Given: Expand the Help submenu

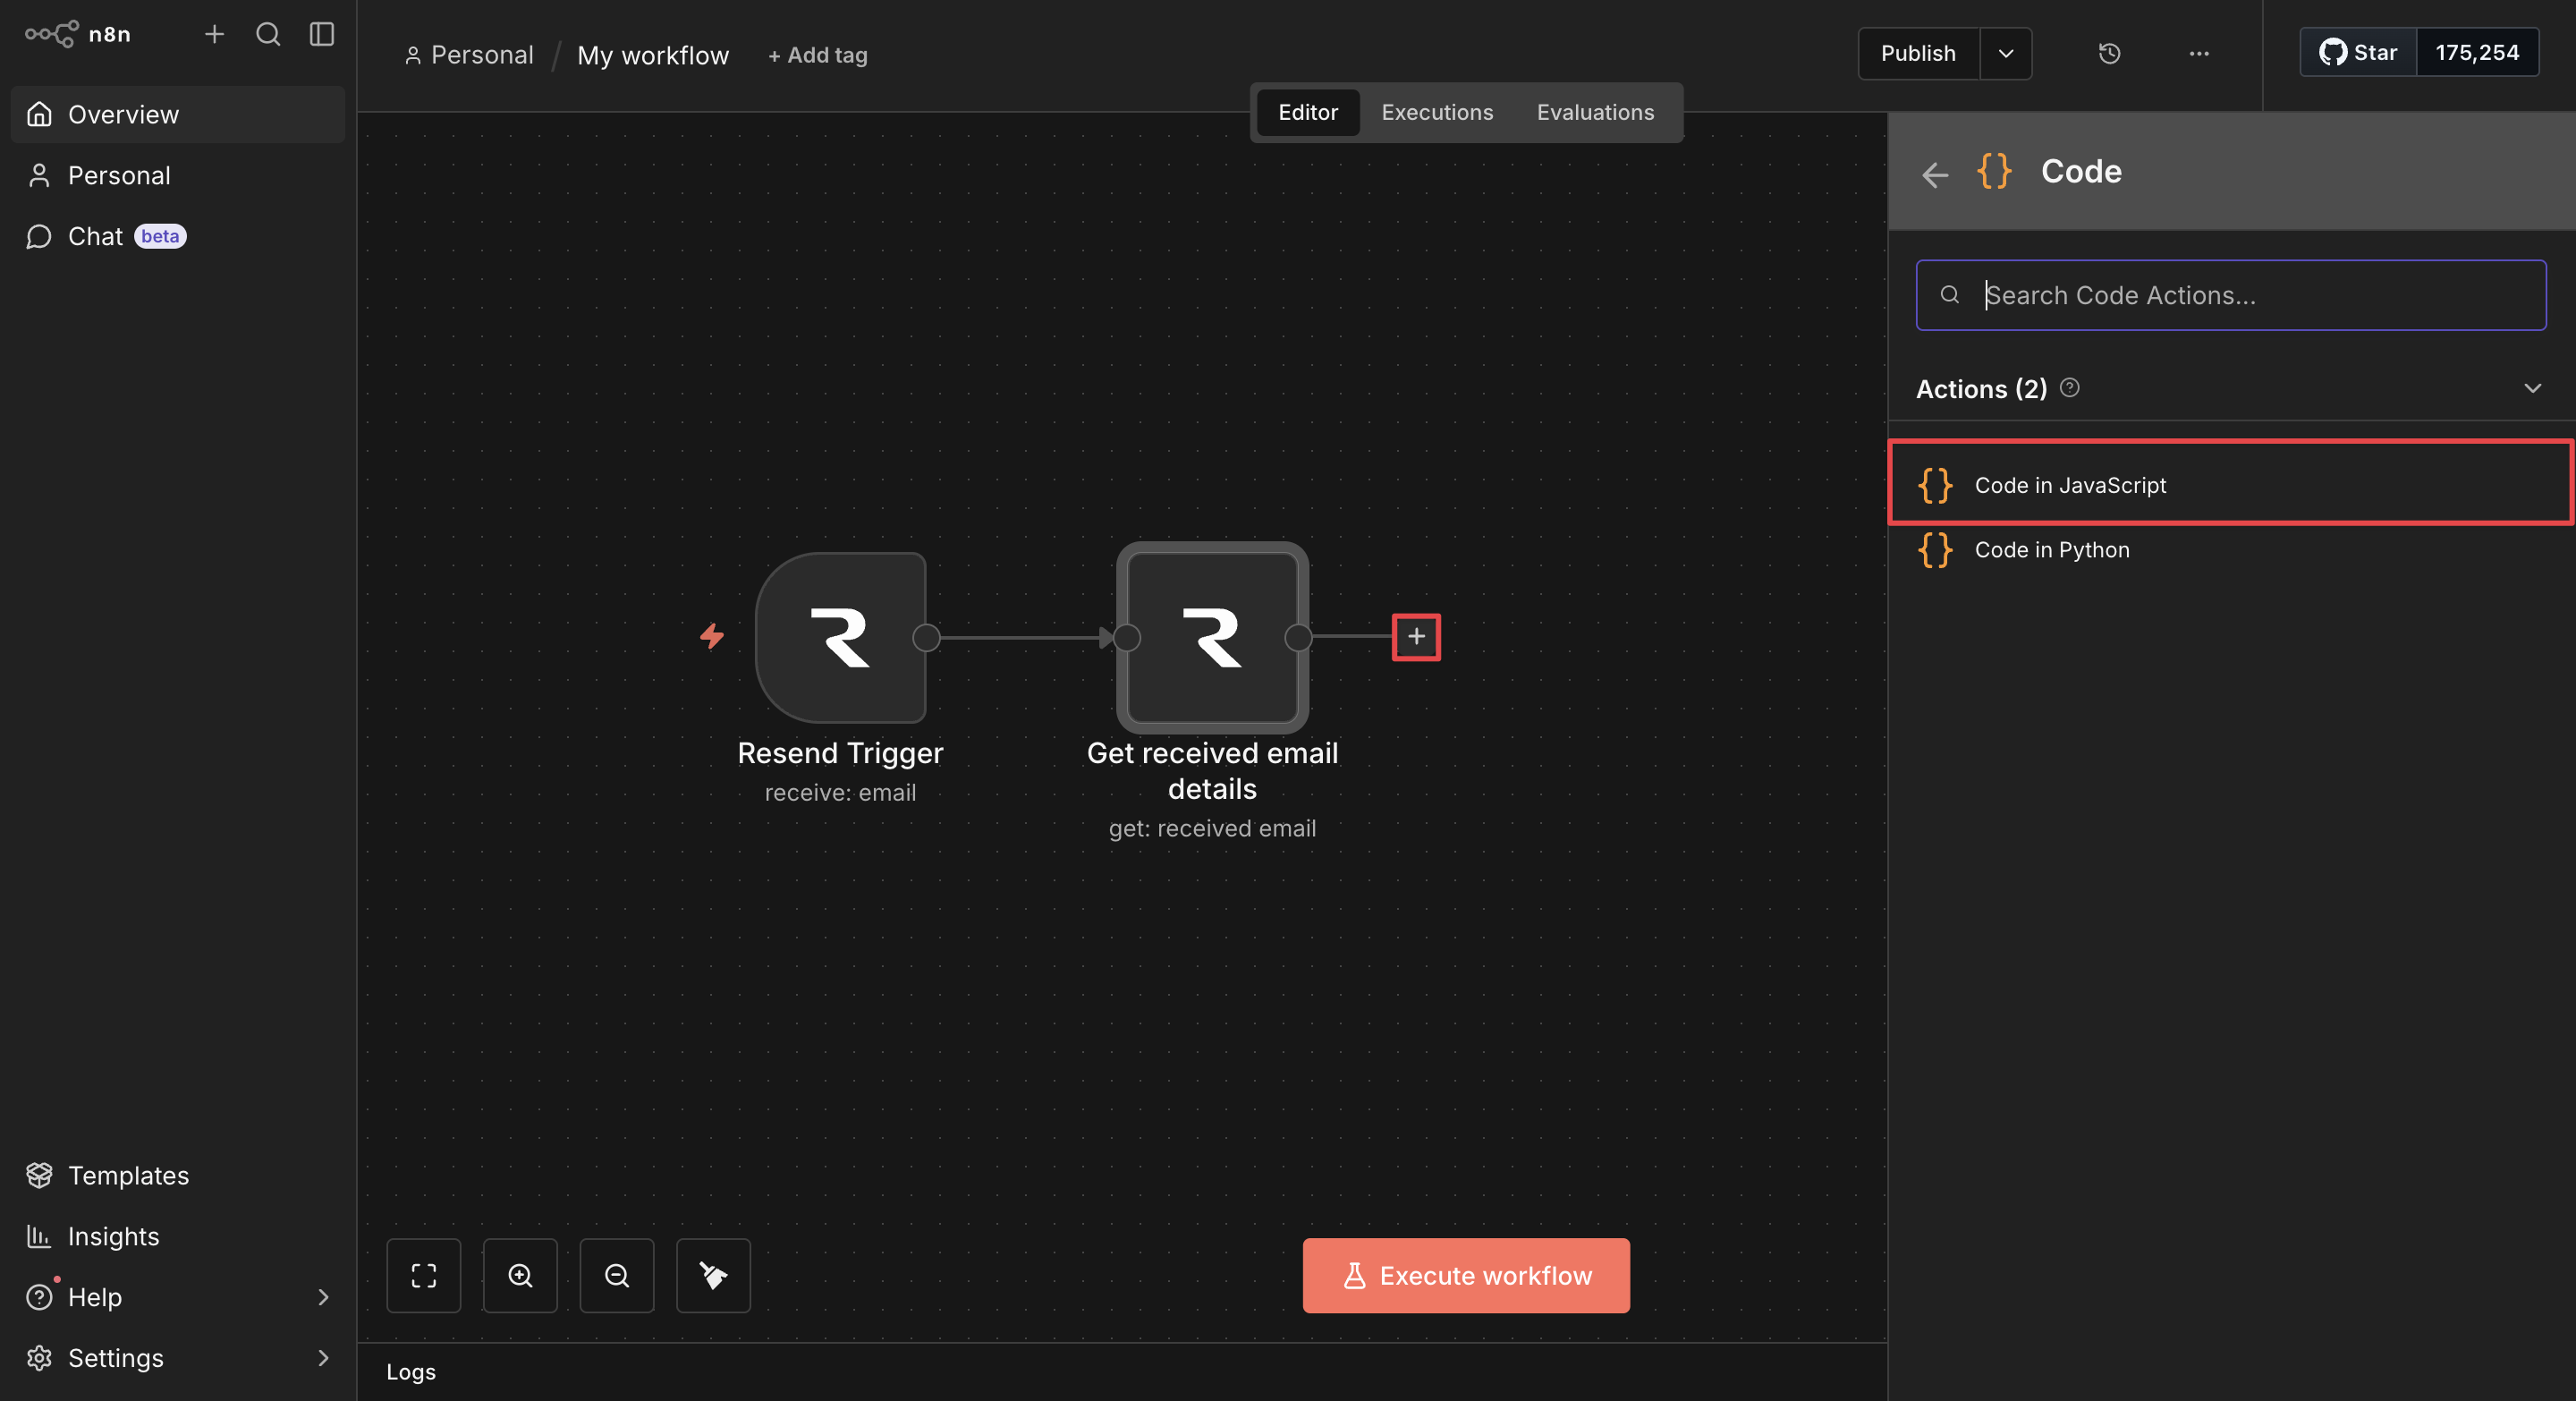Looking at the screenshot, I should 322,1297.
